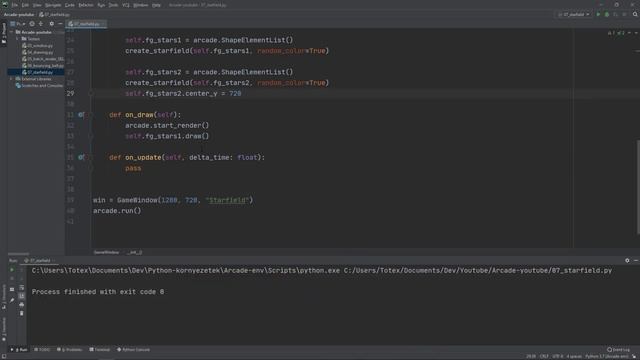
Task: Toggle the Project tool window side tab
Action: pos(4,33)
